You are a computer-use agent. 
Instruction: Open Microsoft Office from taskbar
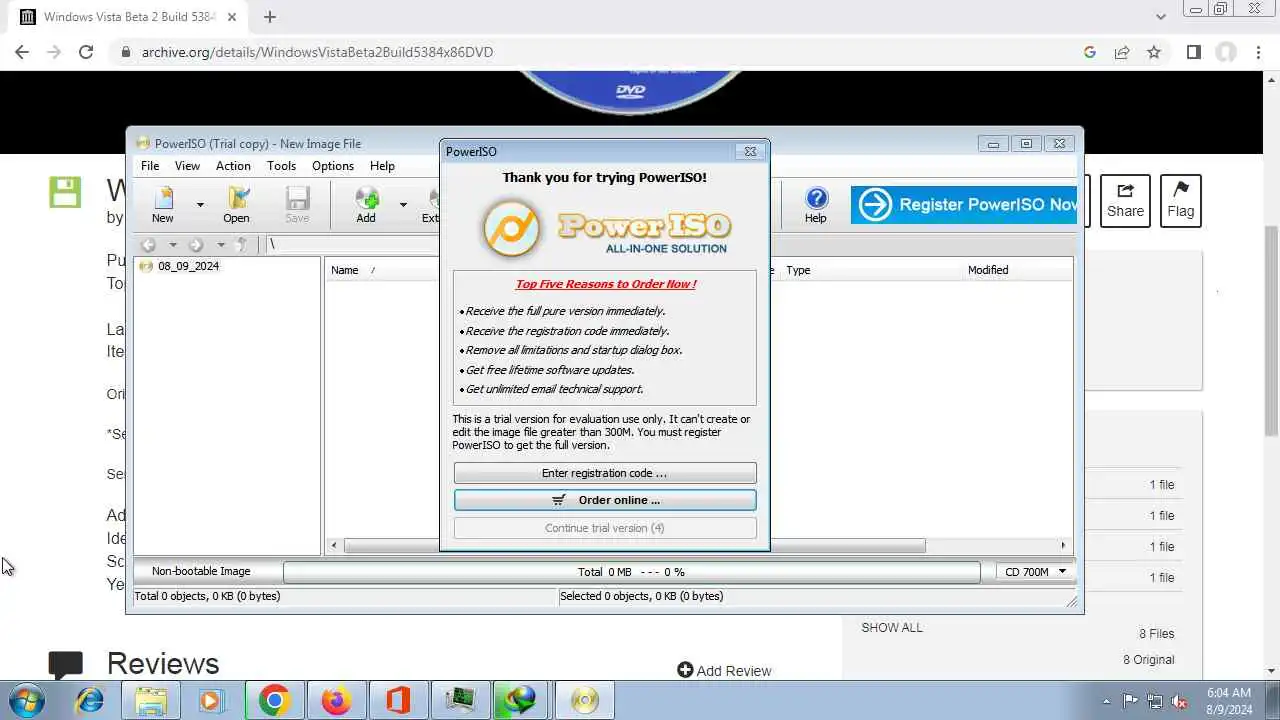[x=398, y=700]
